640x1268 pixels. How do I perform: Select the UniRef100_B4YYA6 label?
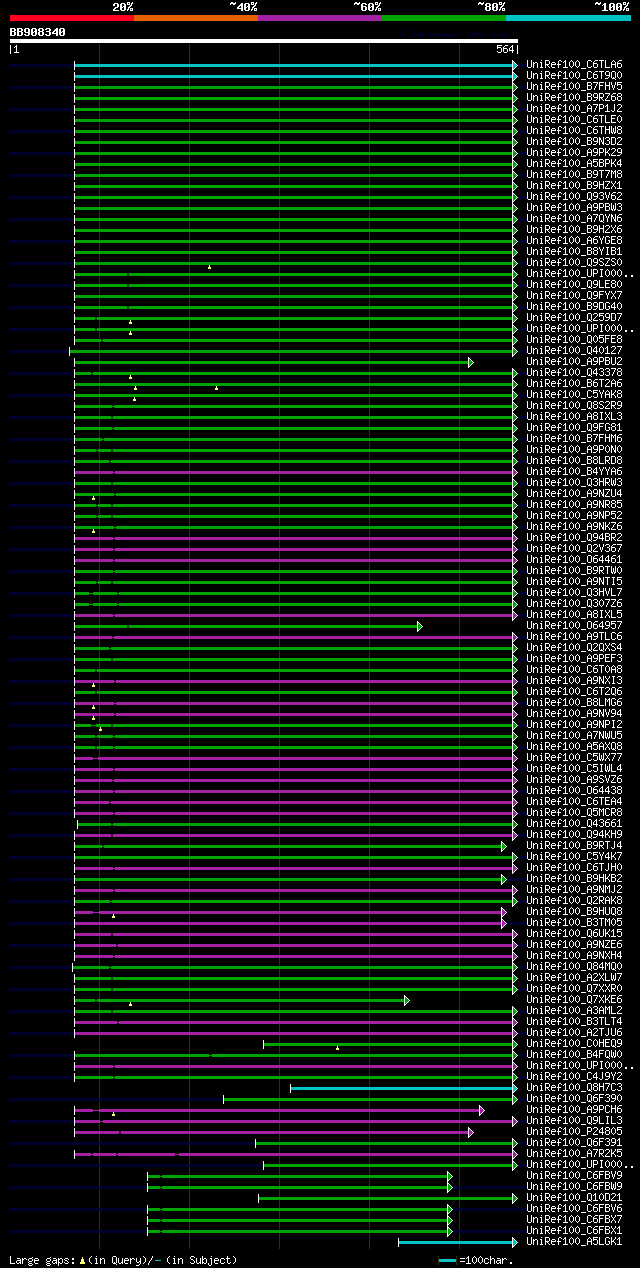coord(574,471)
